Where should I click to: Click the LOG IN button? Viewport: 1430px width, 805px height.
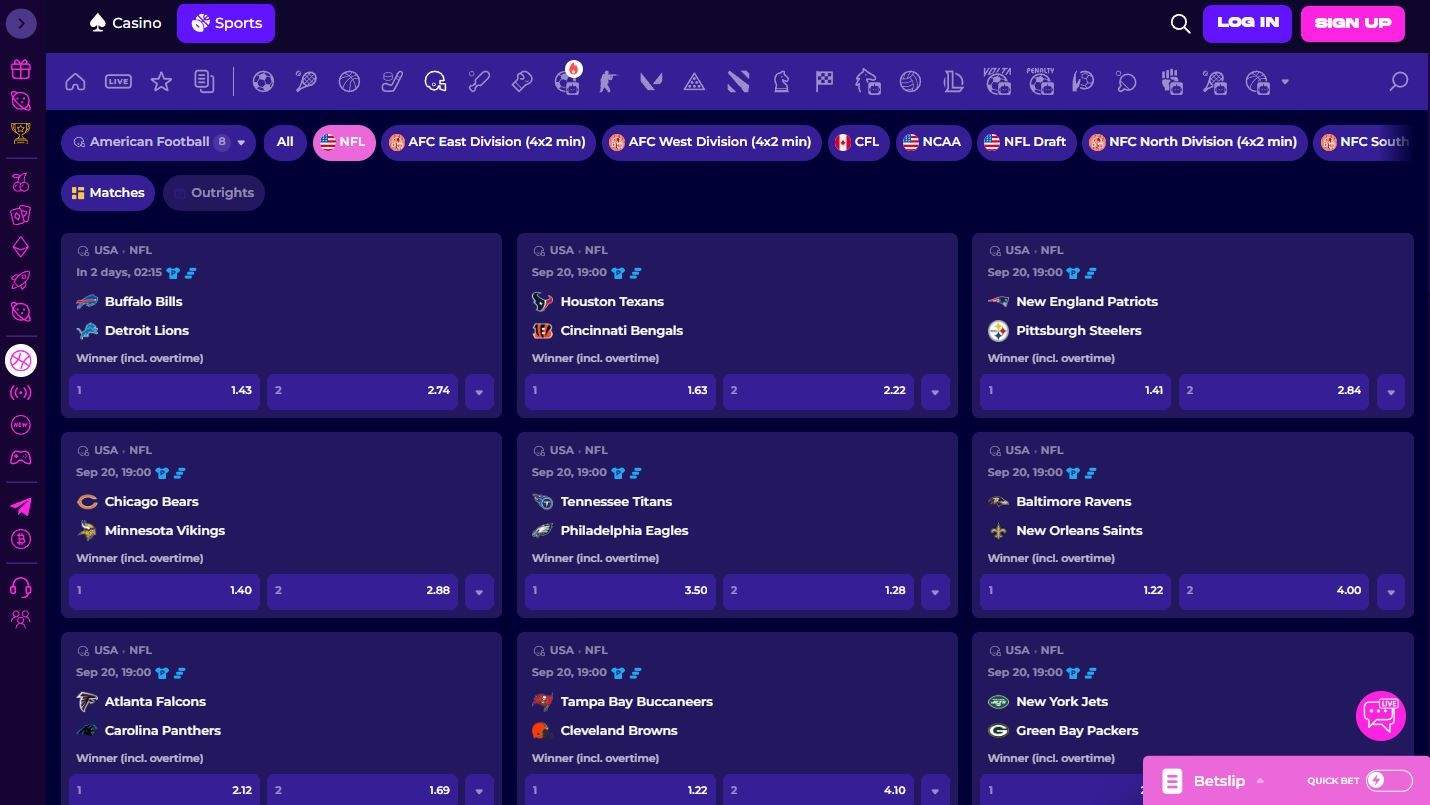1248,23
